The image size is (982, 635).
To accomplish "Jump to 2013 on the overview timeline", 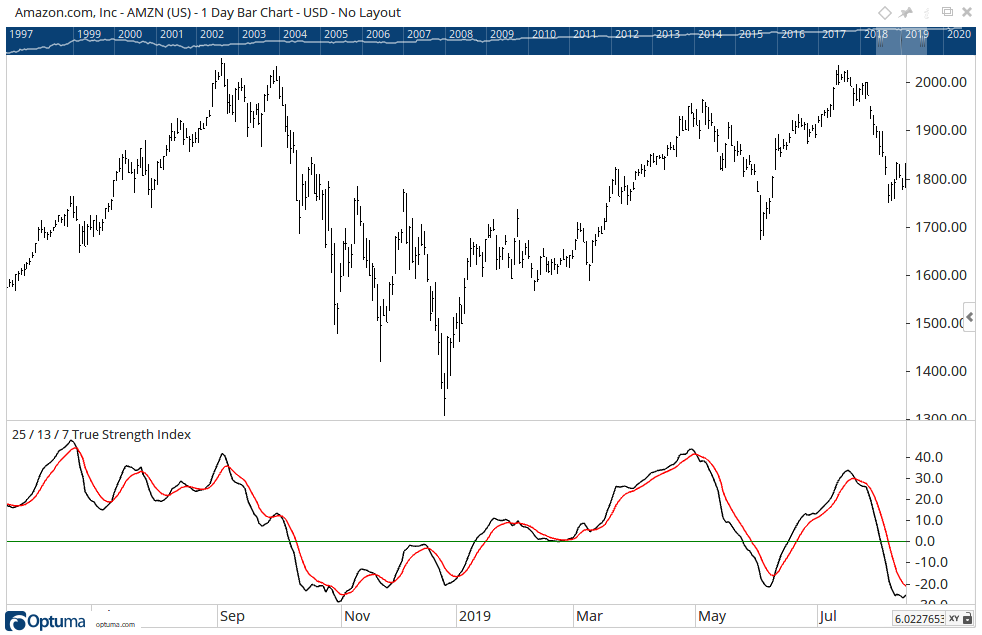I will coord(668,34).
